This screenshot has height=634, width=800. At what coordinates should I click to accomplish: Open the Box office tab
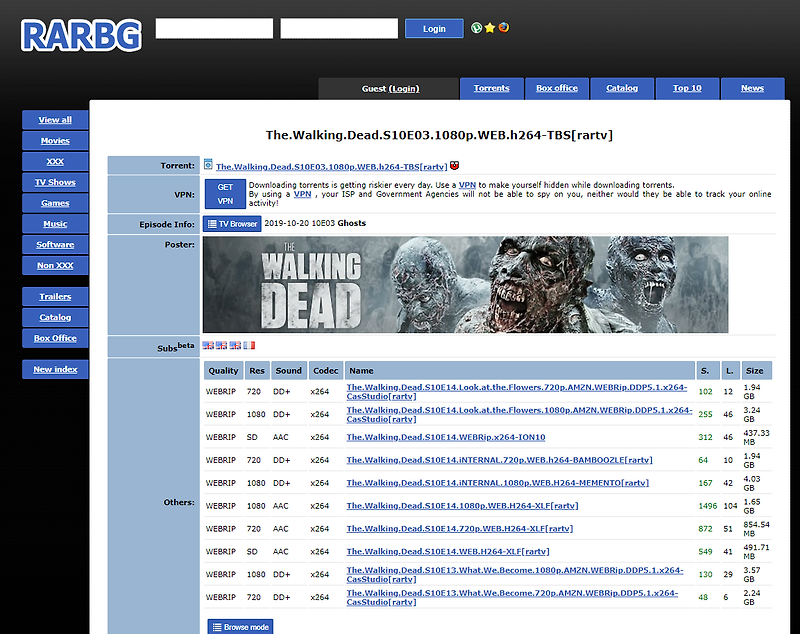(557, 88)
